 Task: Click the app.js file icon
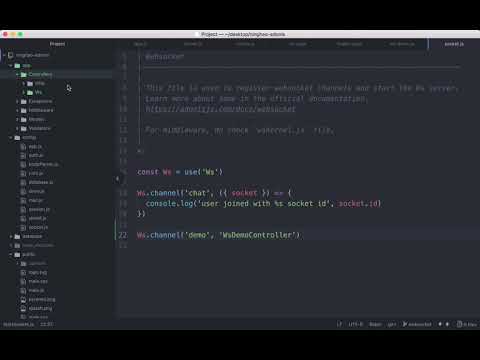click(23, 147)
